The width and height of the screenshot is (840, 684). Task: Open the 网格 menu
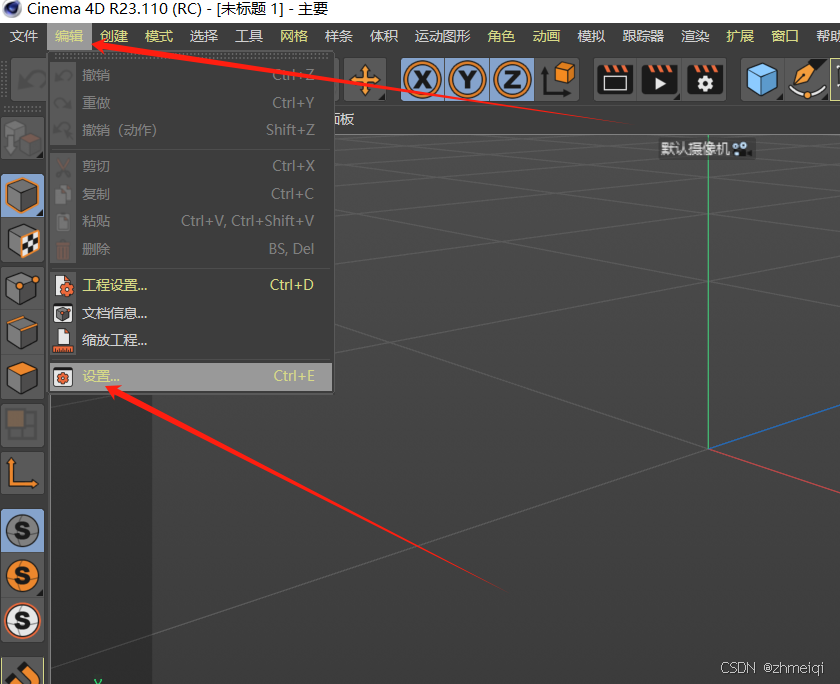tap(294, 36)
